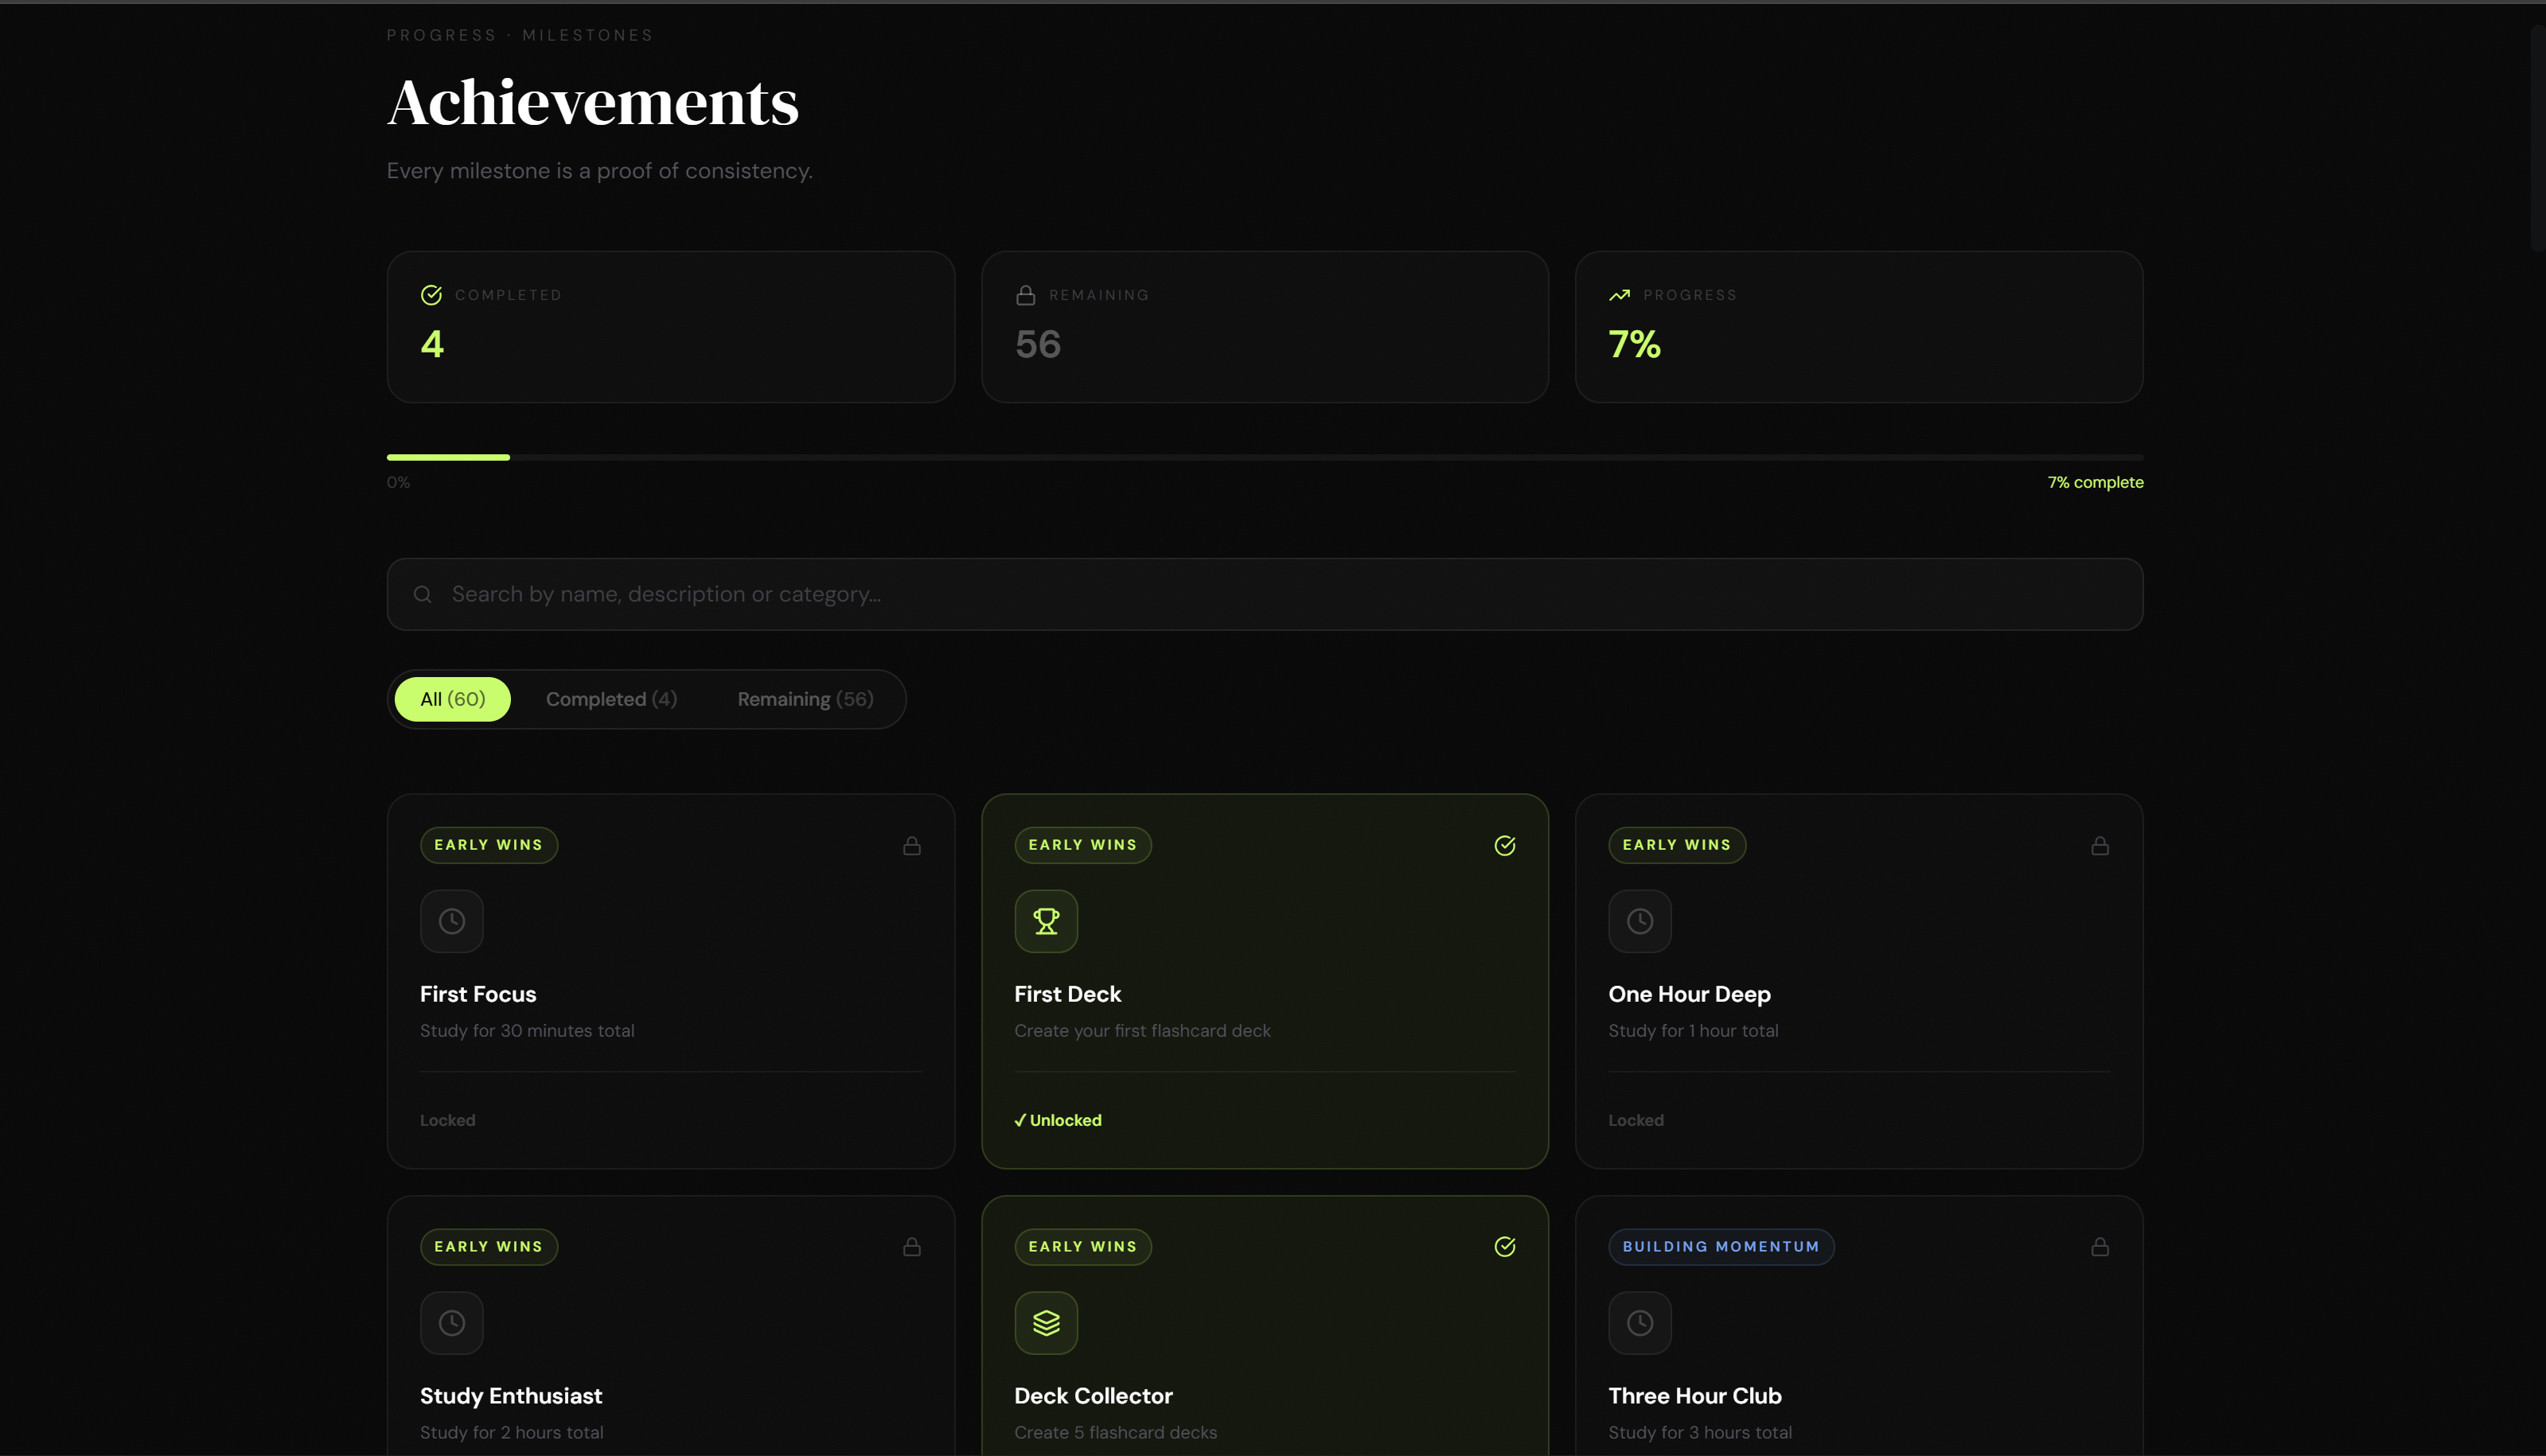Click the Locked status on First Focus card
2546x1456 pixels.
pyautogui.click(x=447, y=1120)
